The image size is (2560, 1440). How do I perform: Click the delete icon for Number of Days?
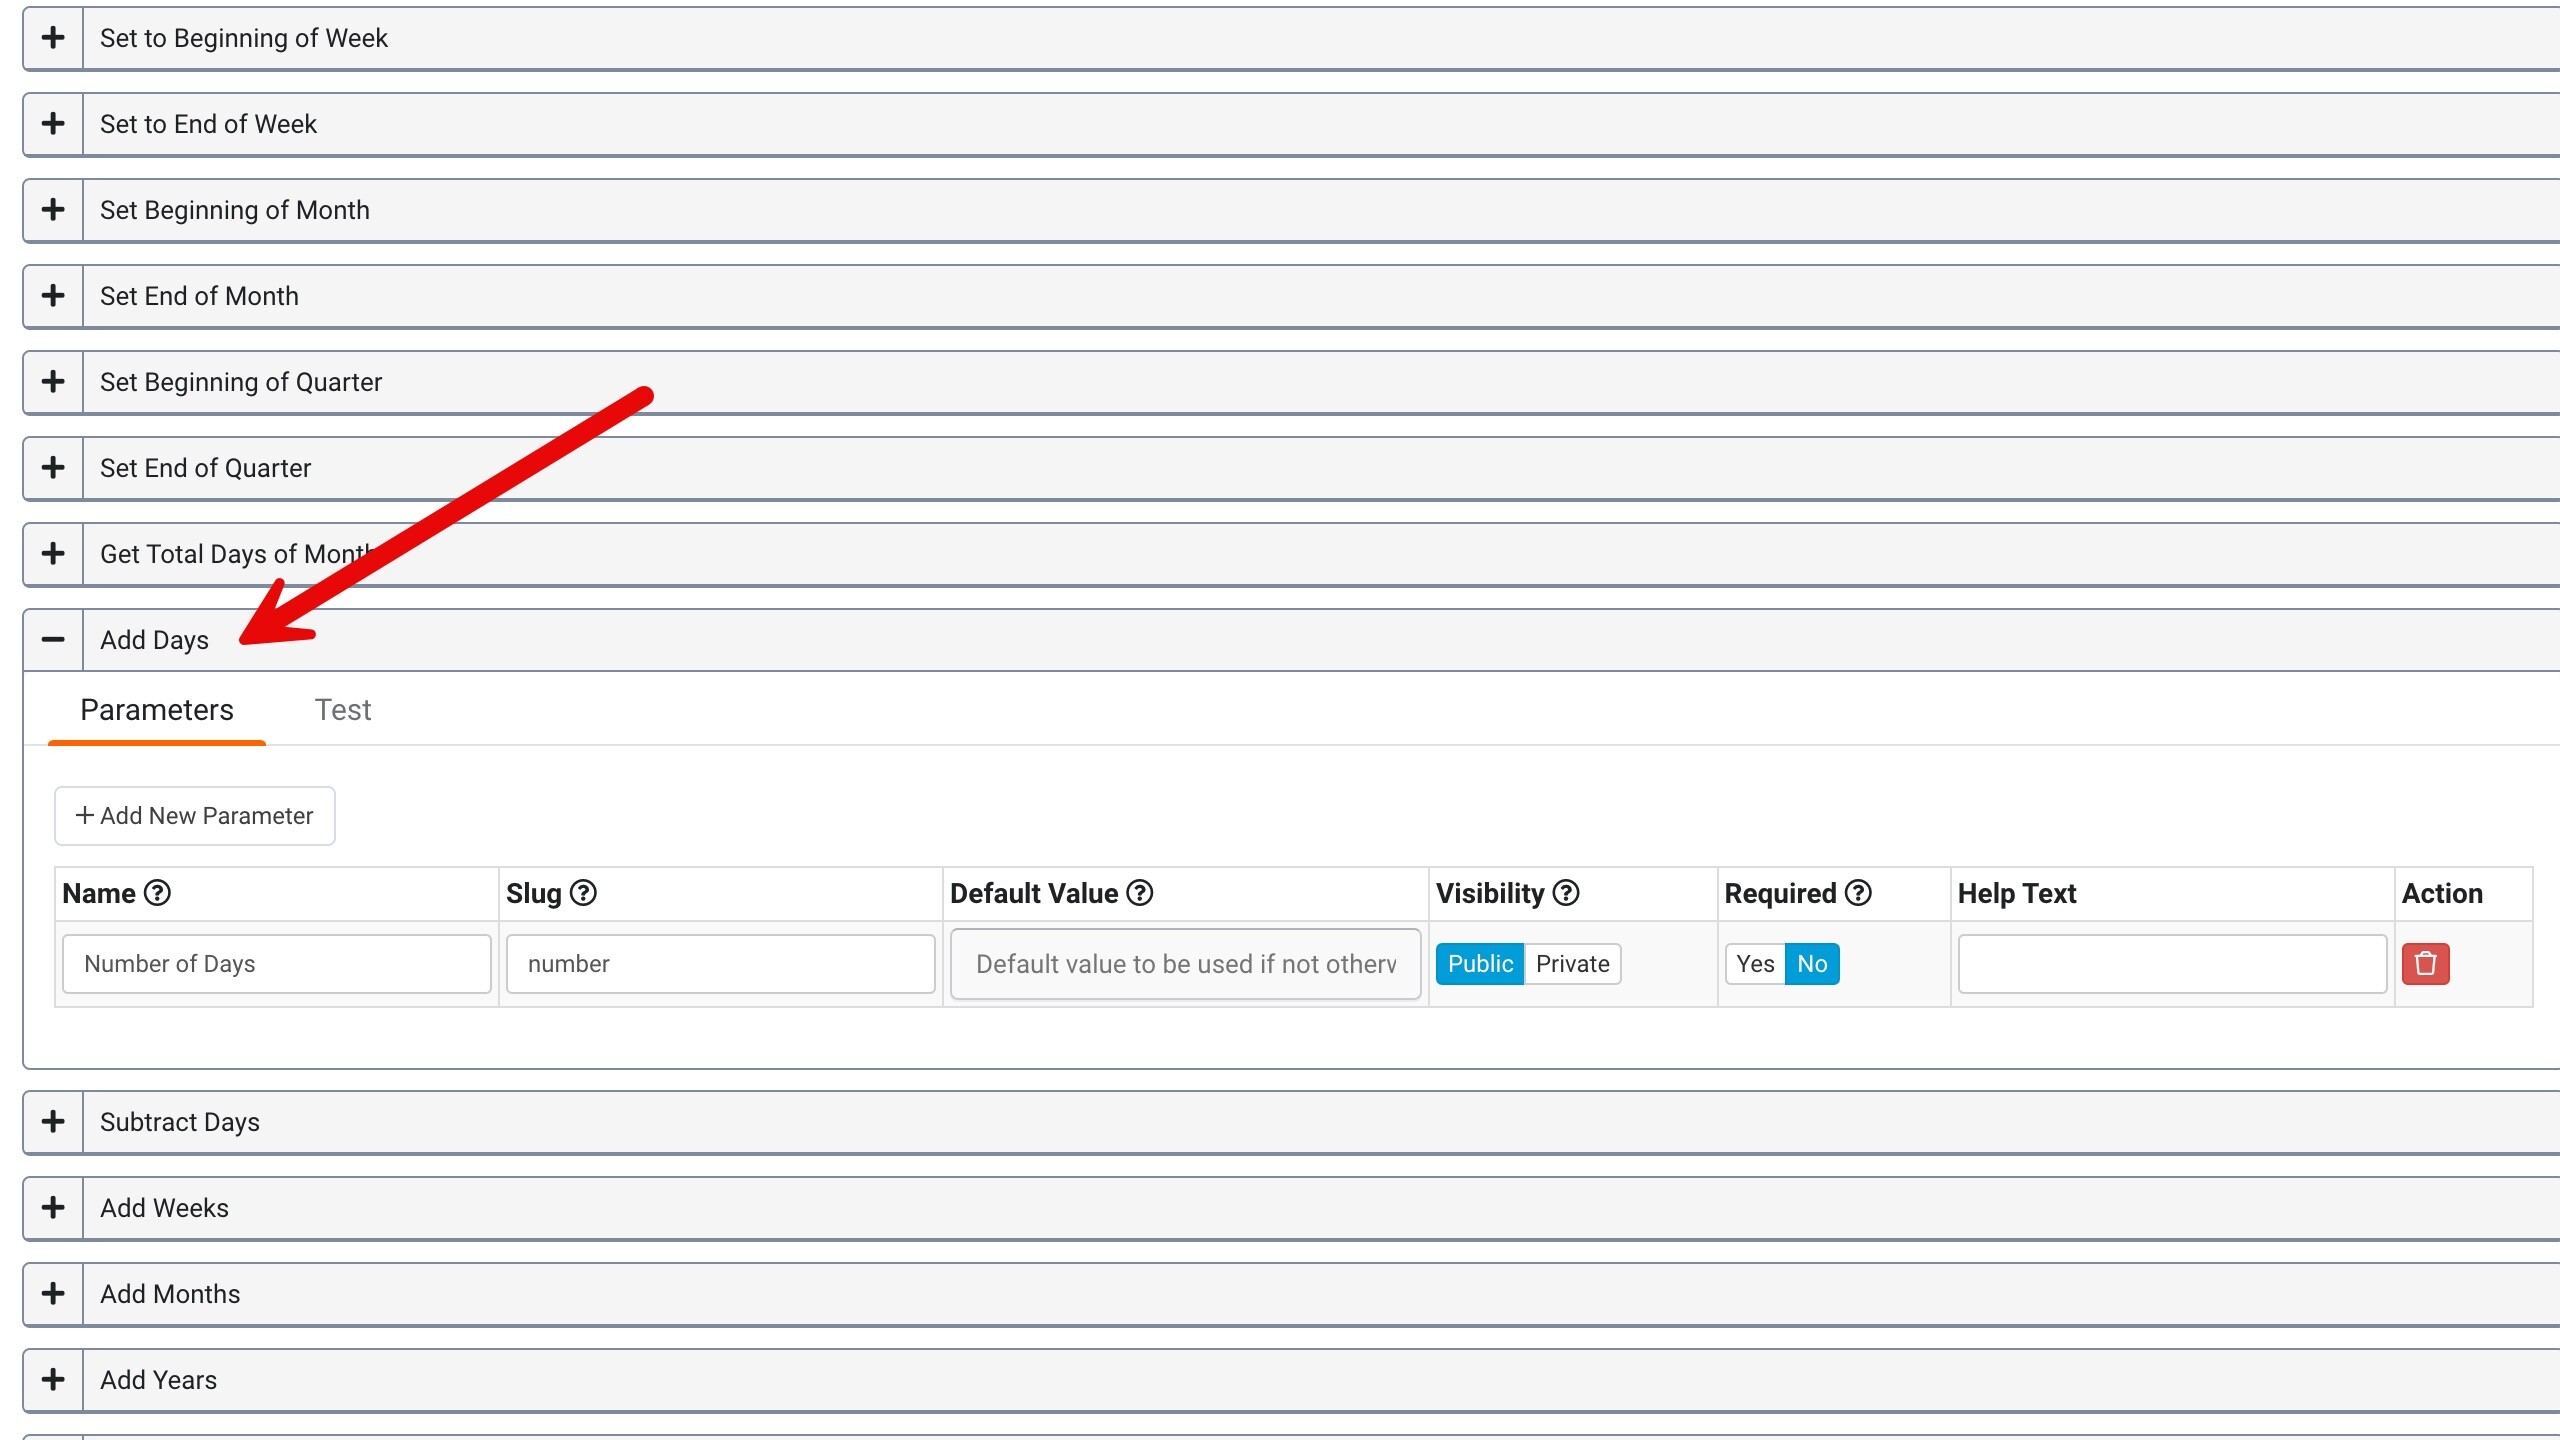pos(2426,964)
